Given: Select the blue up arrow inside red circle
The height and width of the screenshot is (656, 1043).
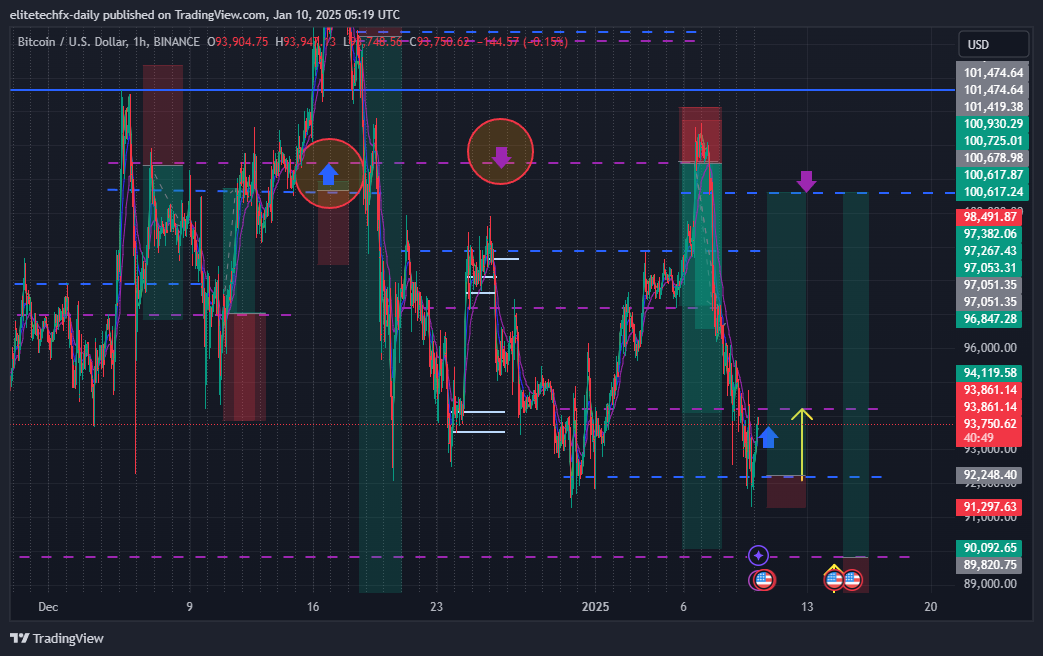Looking at the screenshot, I should pos(329,174).
